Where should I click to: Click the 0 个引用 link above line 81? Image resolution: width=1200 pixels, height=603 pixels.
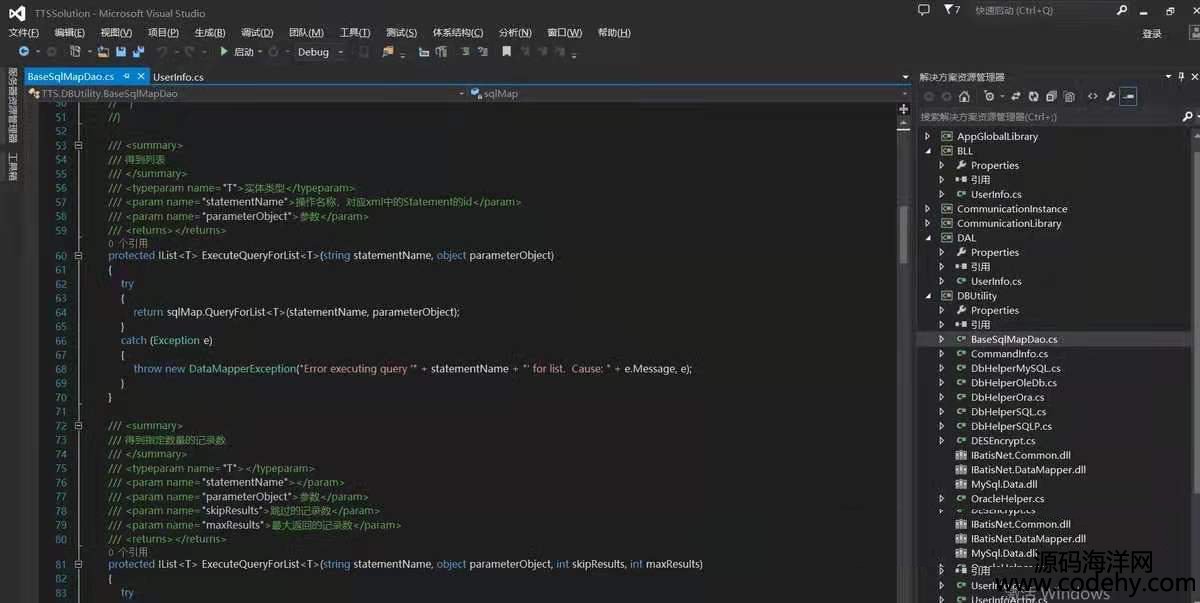tap(127, 552)
